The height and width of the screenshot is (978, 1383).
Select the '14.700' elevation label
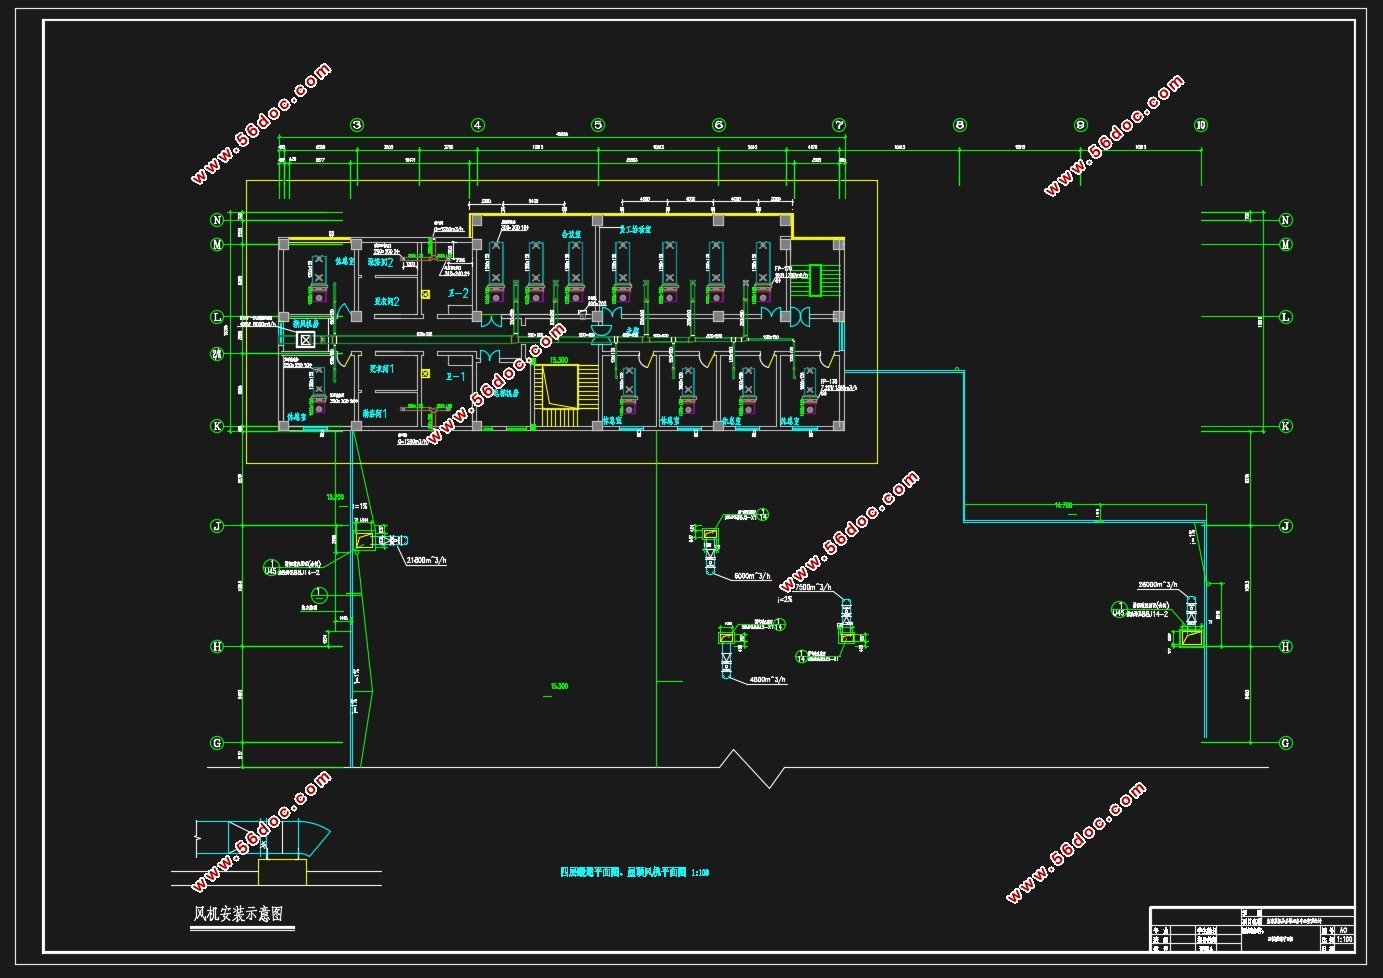click(x=1063, y=506)
